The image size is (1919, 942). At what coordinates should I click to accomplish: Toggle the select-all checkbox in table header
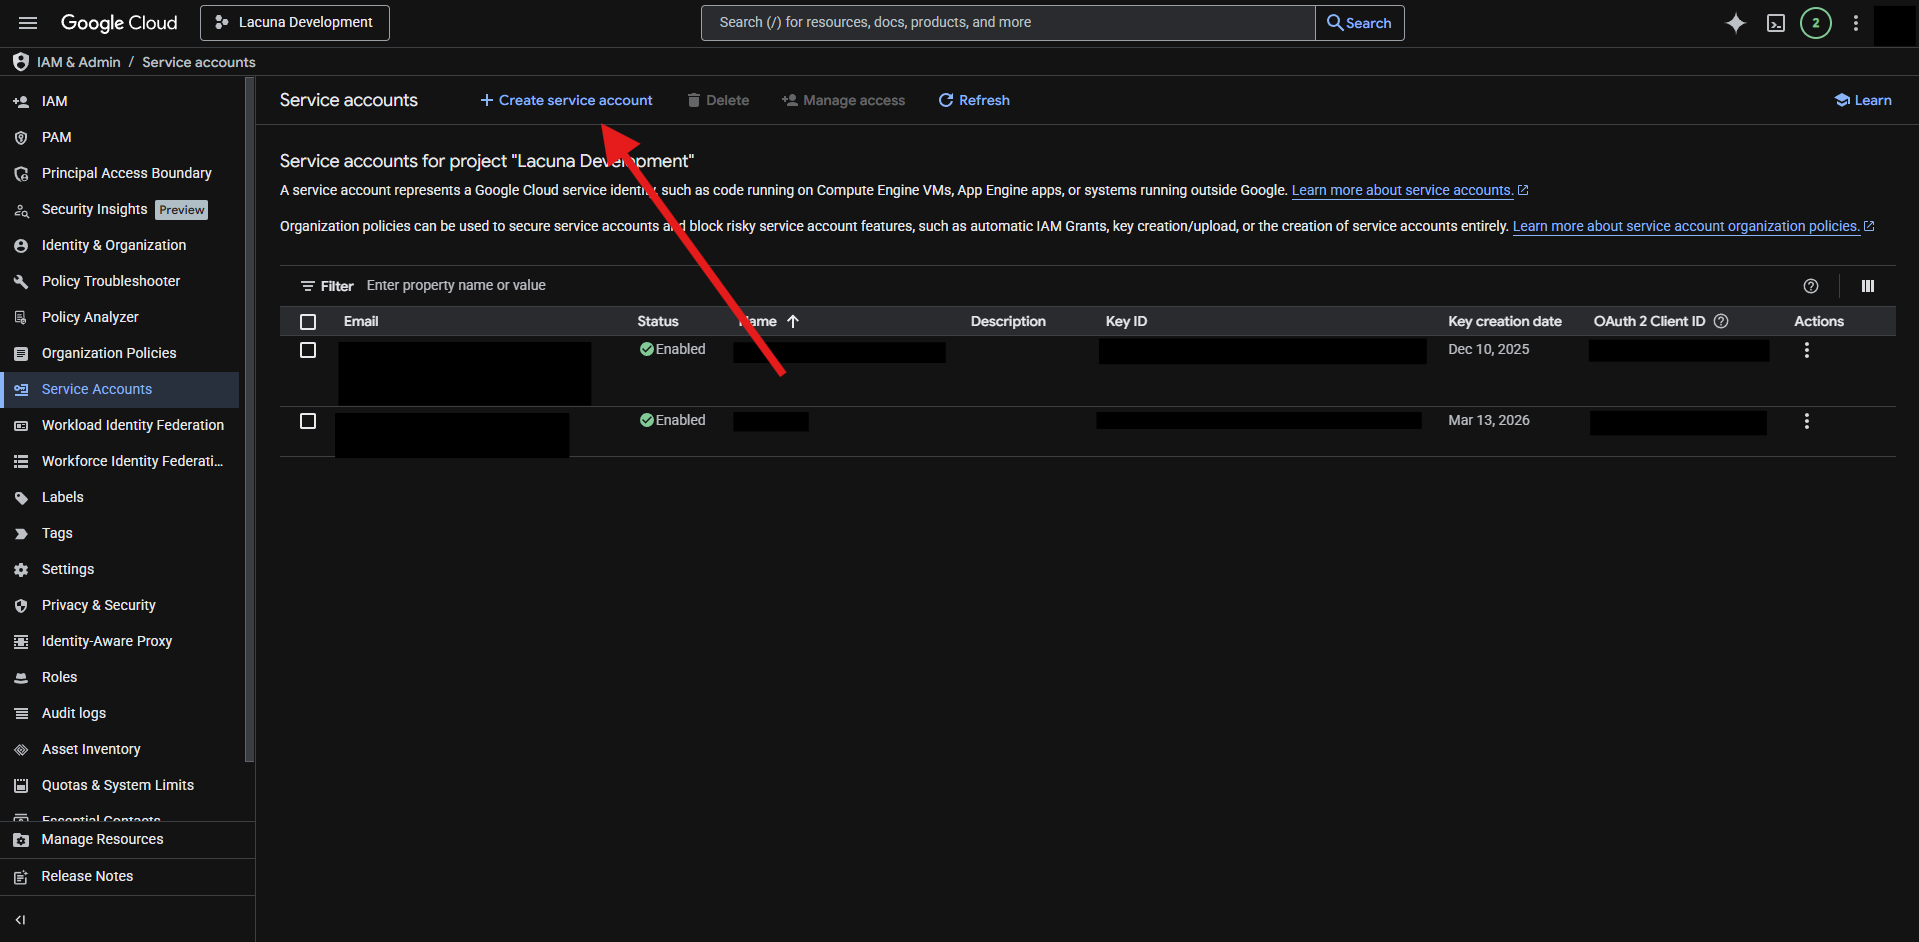pyautogui.click(x=308, y=322)
